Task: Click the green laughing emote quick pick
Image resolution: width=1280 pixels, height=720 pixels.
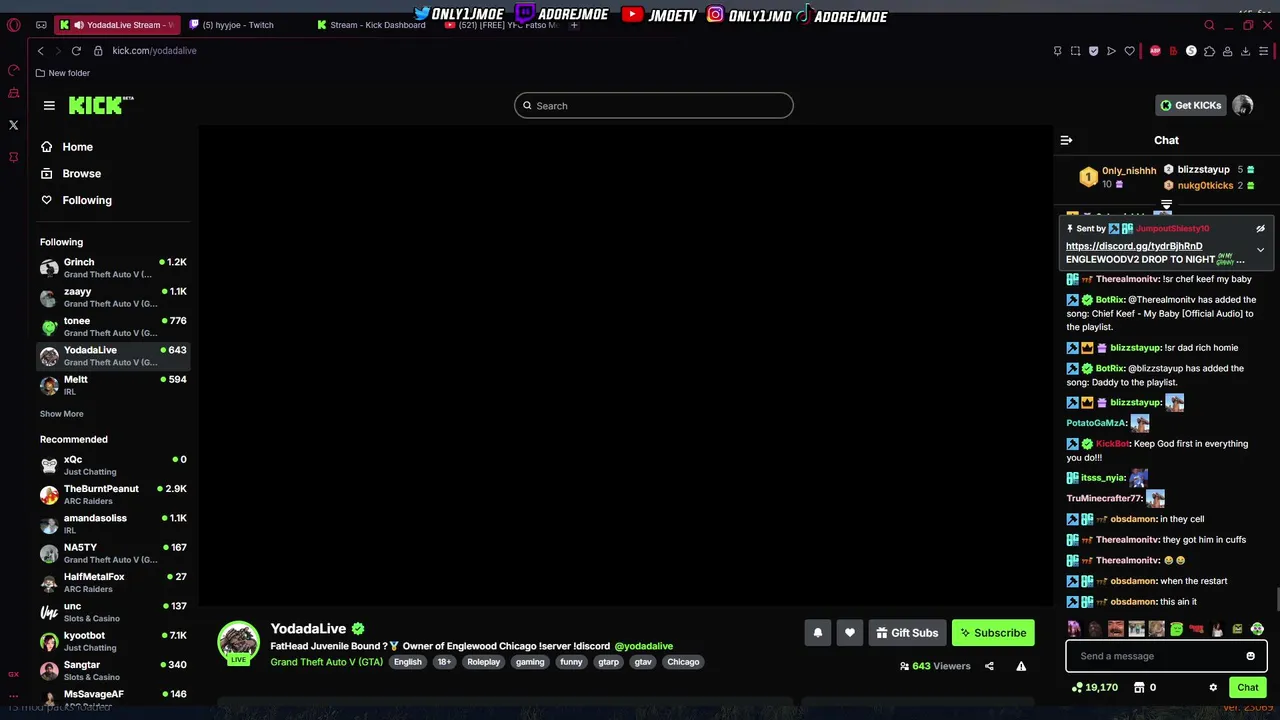Action: (1176, 629)
